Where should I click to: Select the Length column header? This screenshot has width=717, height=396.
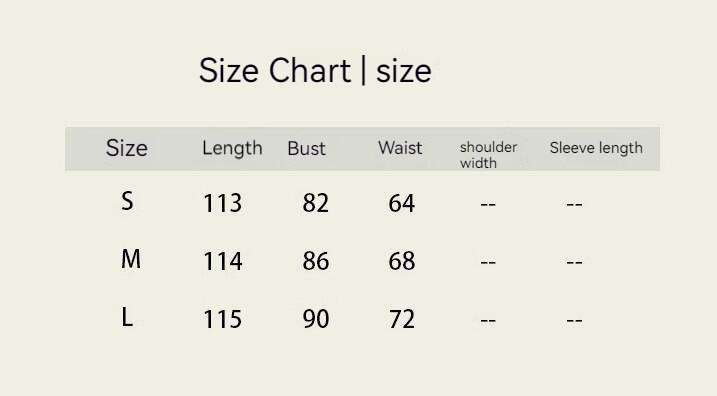point(232,149)
